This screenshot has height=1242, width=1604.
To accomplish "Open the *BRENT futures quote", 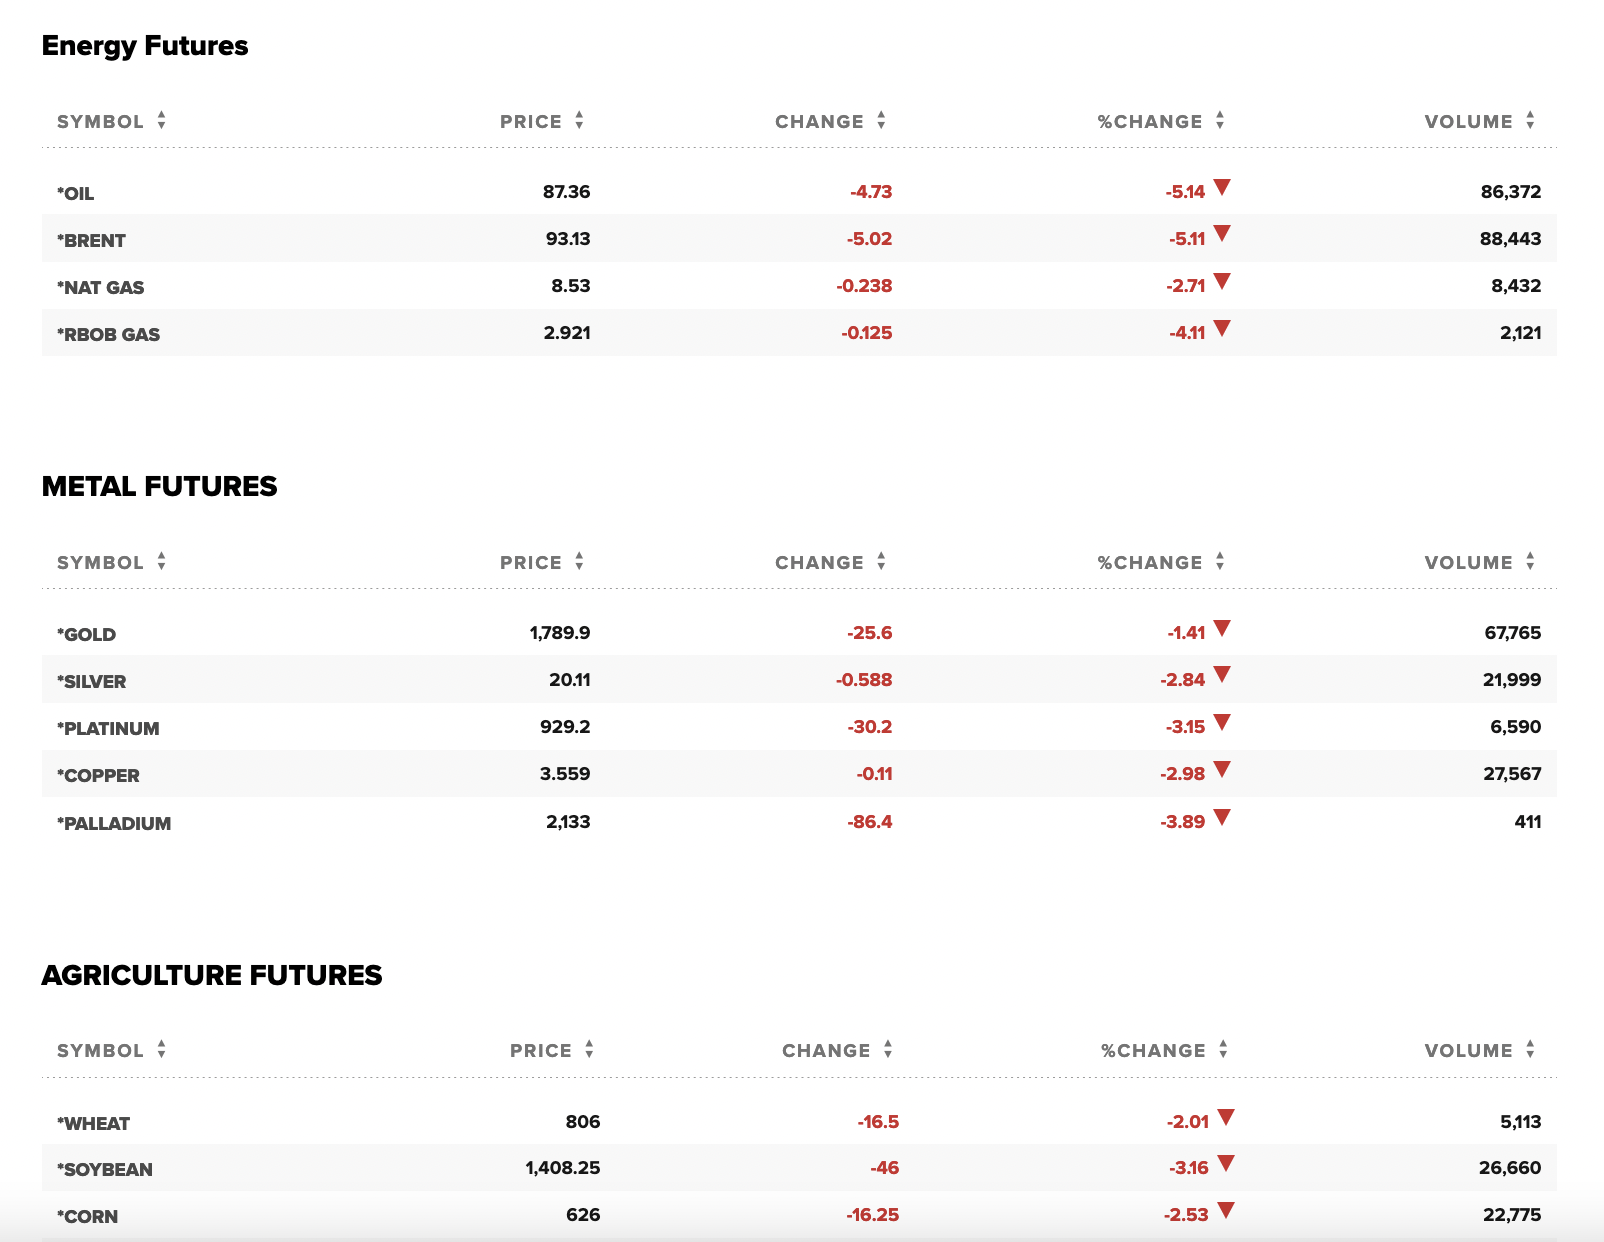I will click(x=91, y=240).
